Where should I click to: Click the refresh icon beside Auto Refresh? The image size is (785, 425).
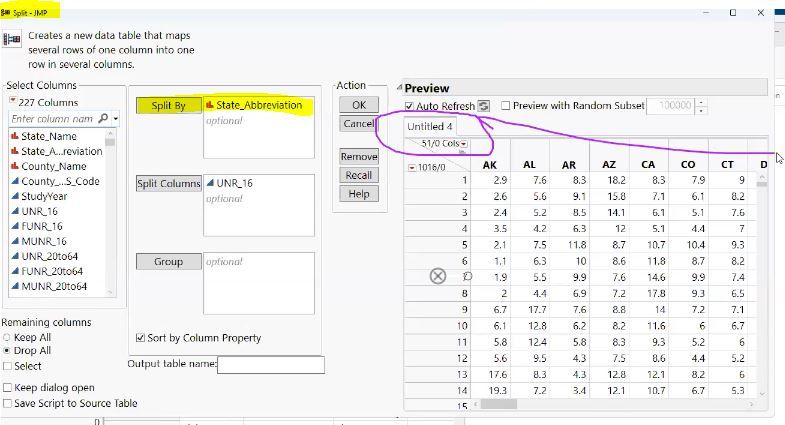pyautogui.click(x=484, y=106)
